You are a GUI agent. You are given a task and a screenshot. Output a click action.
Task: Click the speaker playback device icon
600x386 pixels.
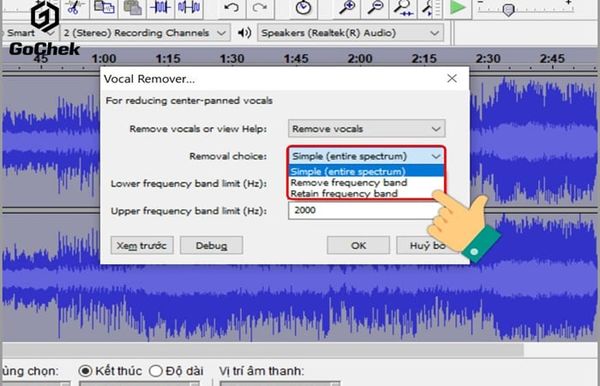point(245,33)
